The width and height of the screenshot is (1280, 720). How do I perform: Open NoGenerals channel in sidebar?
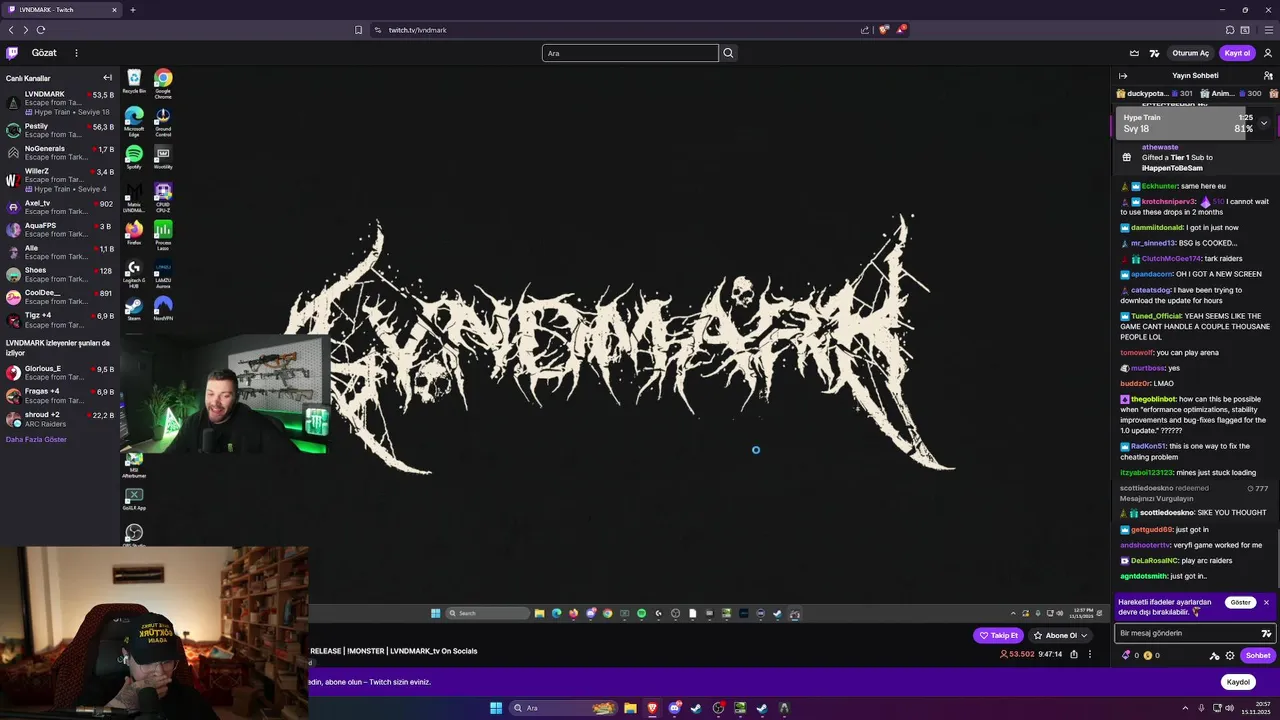click(60, 153)
